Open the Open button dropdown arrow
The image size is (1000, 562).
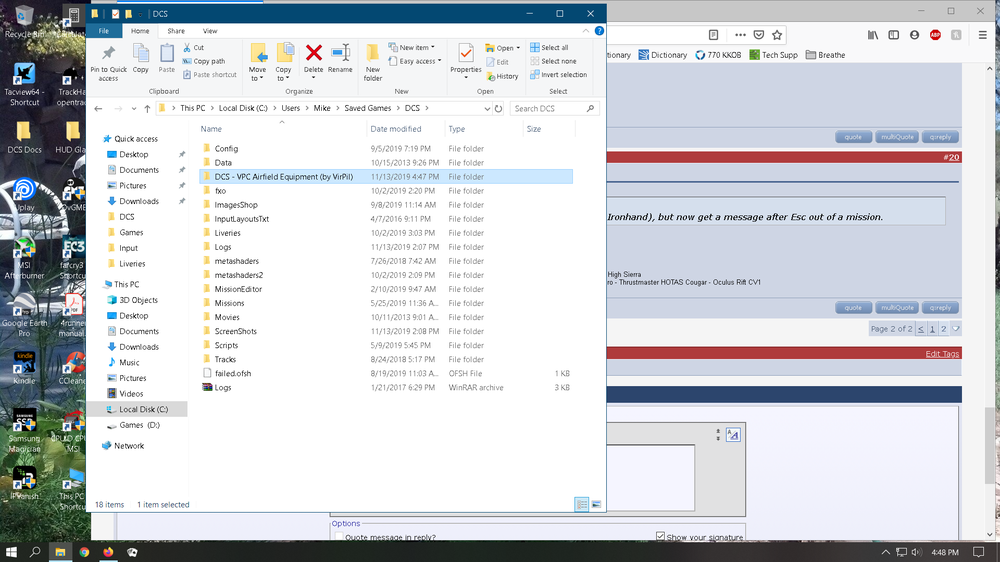[x=518, y=48]
